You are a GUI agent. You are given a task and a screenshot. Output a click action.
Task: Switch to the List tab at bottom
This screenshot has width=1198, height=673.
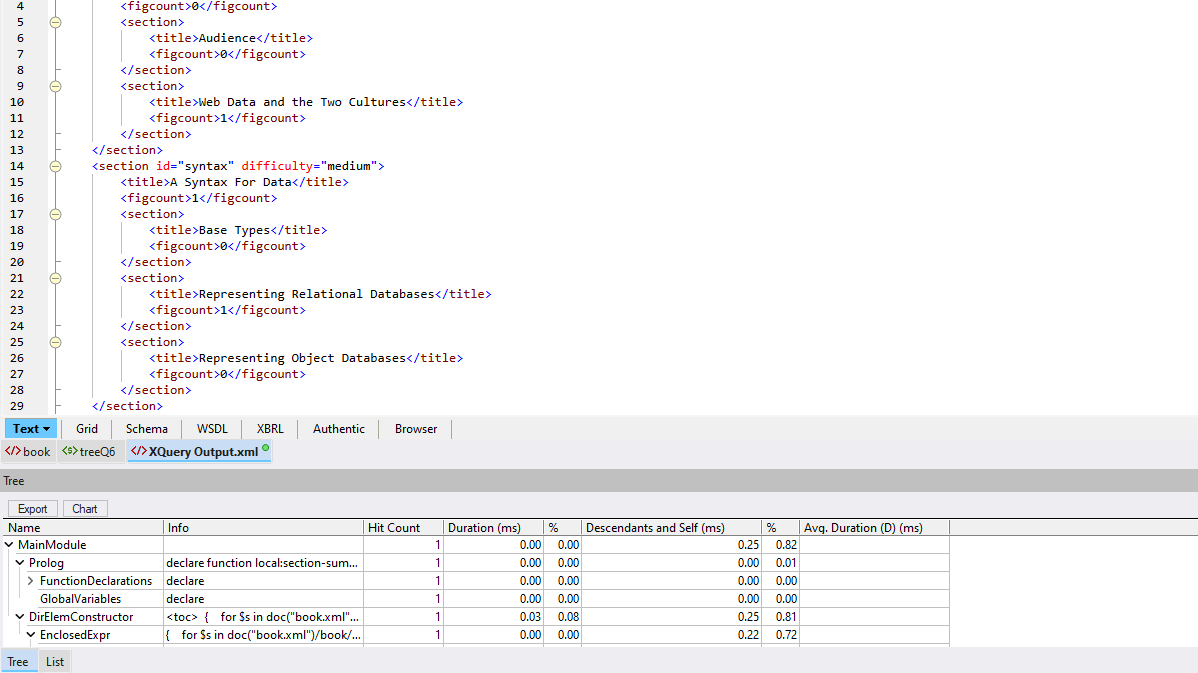pos(55,662)
